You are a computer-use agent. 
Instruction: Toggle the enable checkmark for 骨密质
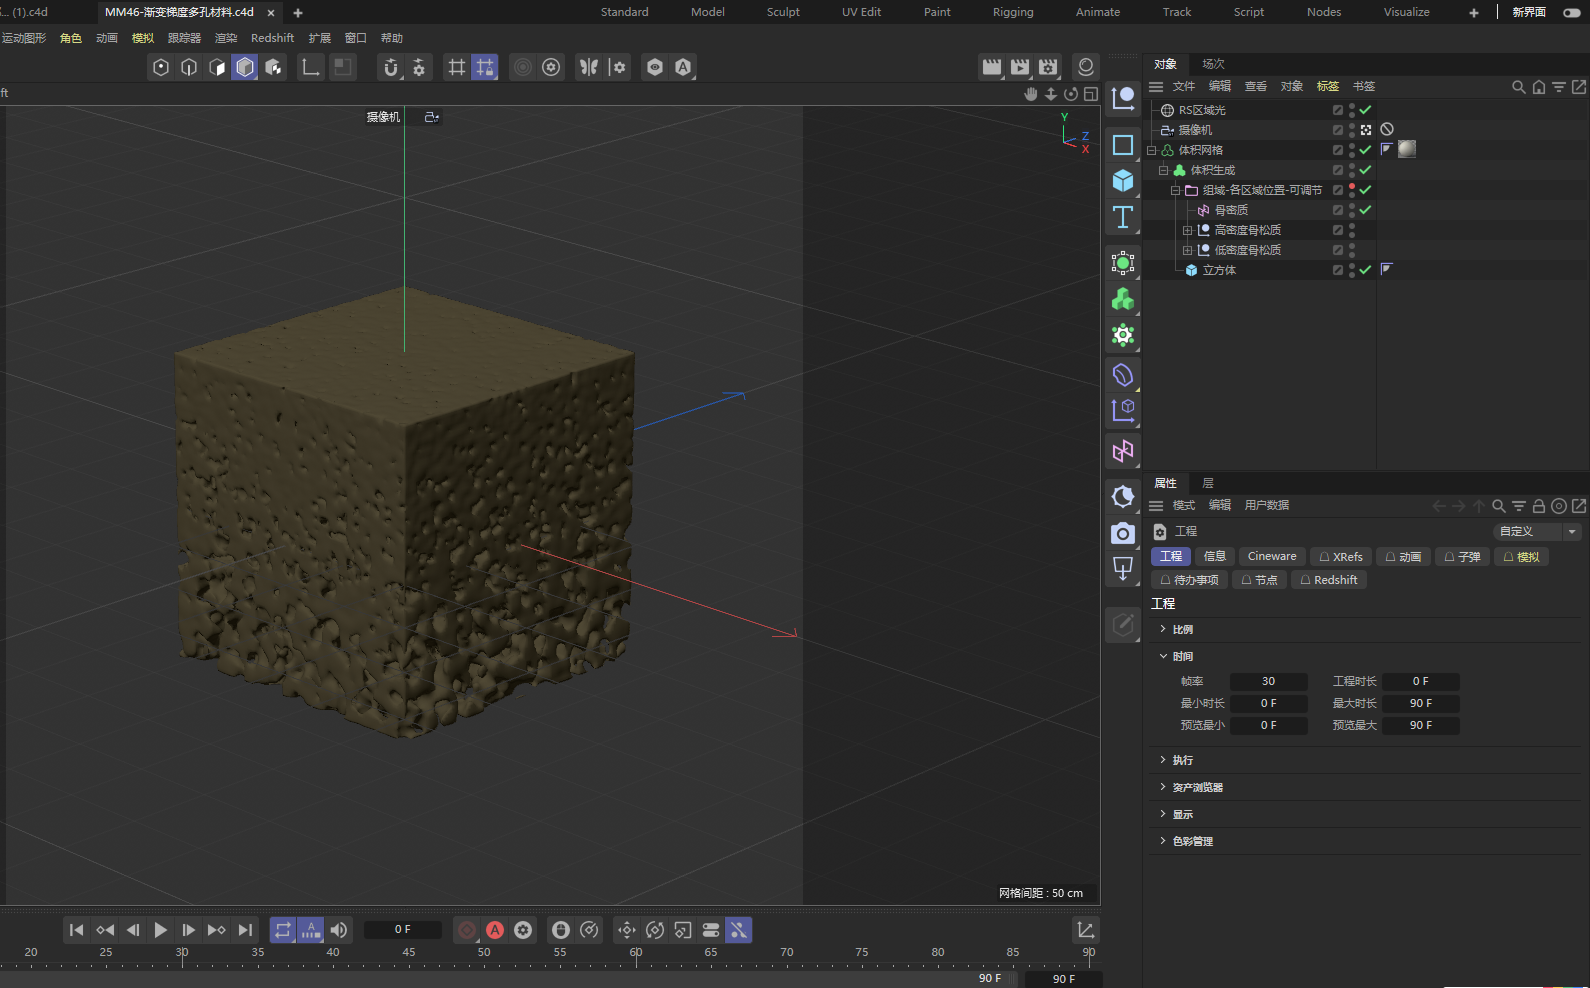pos(1365,210)
